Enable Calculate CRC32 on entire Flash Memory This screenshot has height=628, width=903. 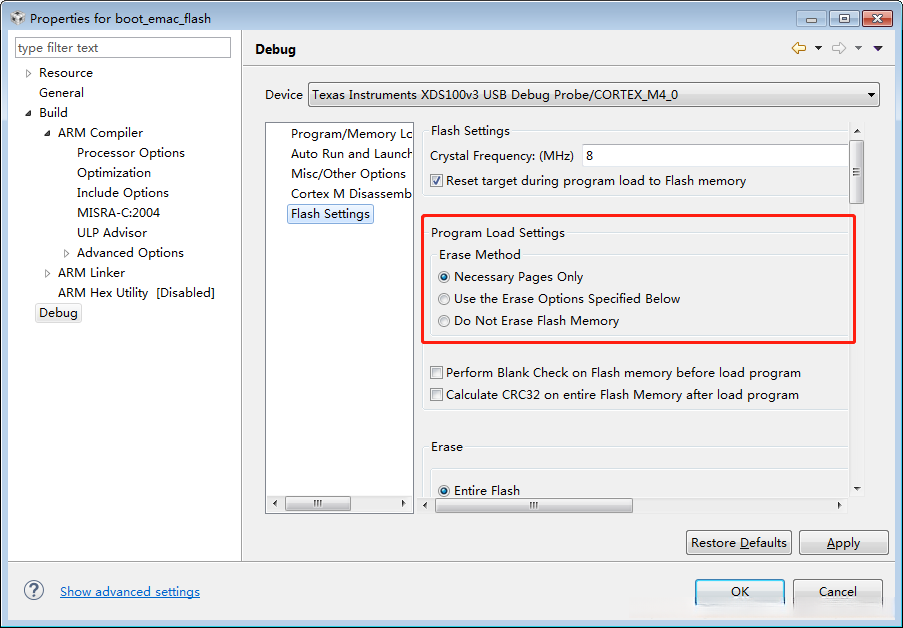click(x=437, y=395)
